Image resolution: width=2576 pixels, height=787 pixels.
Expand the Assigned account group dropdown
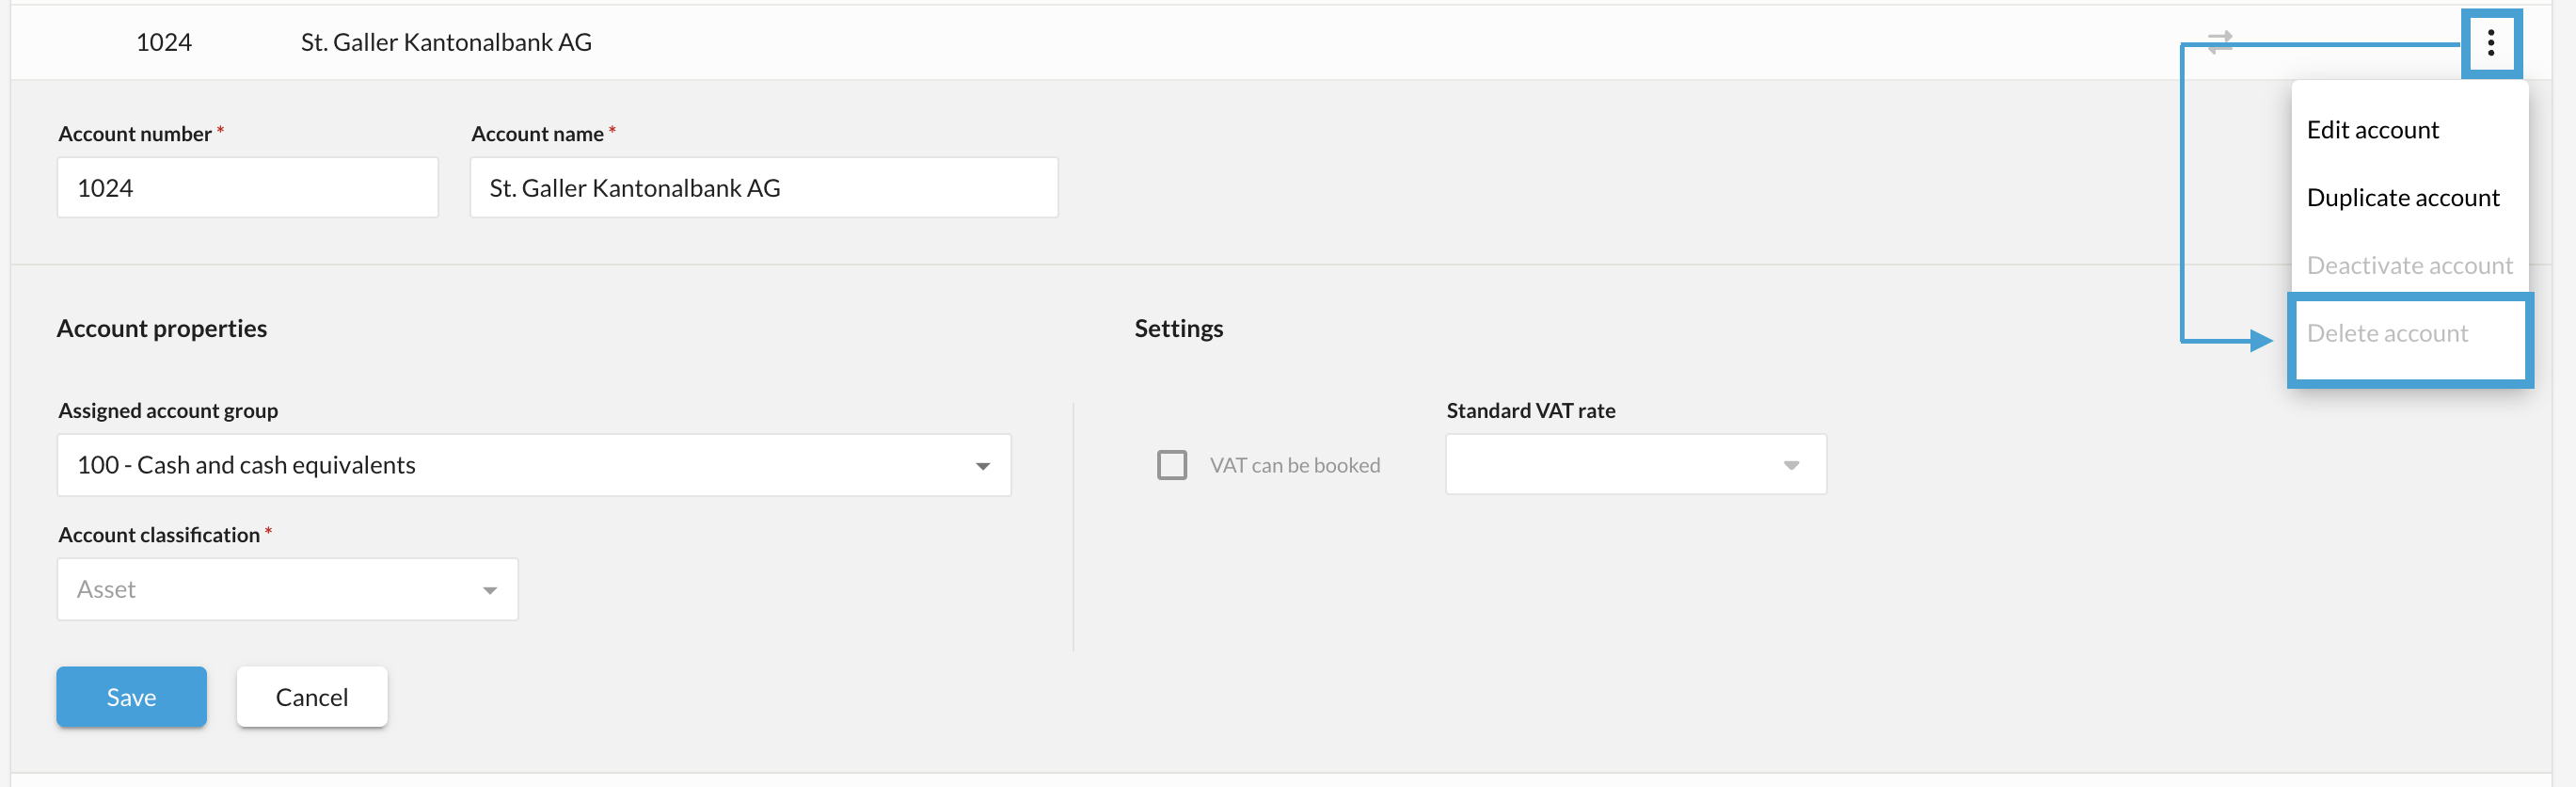coord(534,465)
